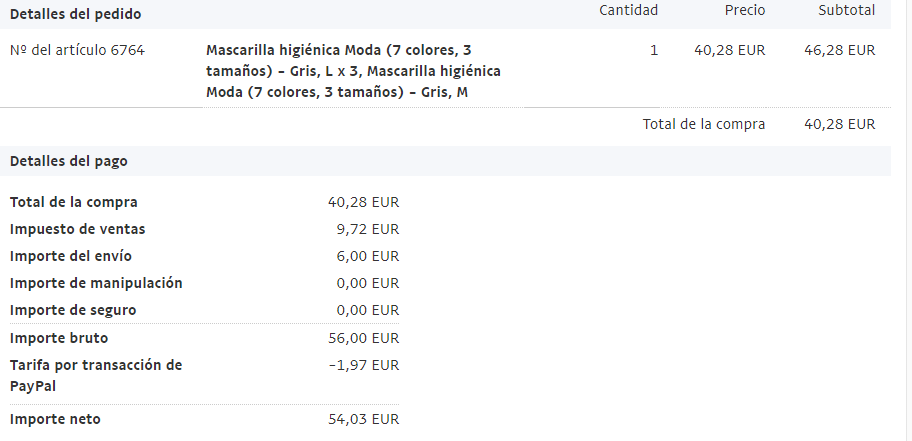Click the item price 40,28 EUR
This screenshot has height=441, width=912.
pyautogui.click(x=729, y=51)
